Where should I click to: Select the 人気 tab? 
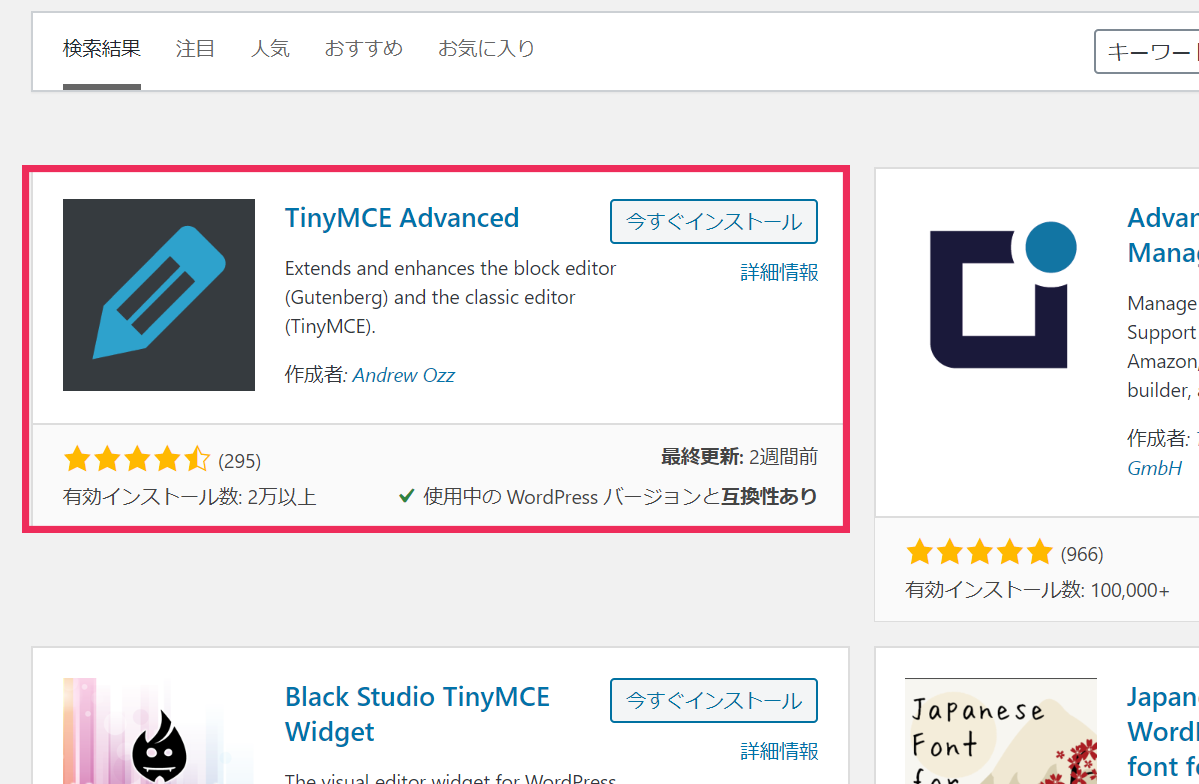click(x=270, y=48)
